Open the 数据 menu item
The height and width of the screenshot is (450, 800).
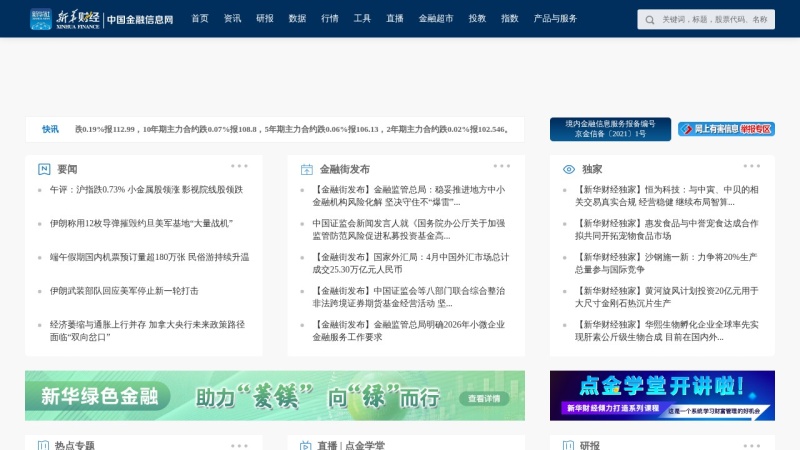click(297, 19)
